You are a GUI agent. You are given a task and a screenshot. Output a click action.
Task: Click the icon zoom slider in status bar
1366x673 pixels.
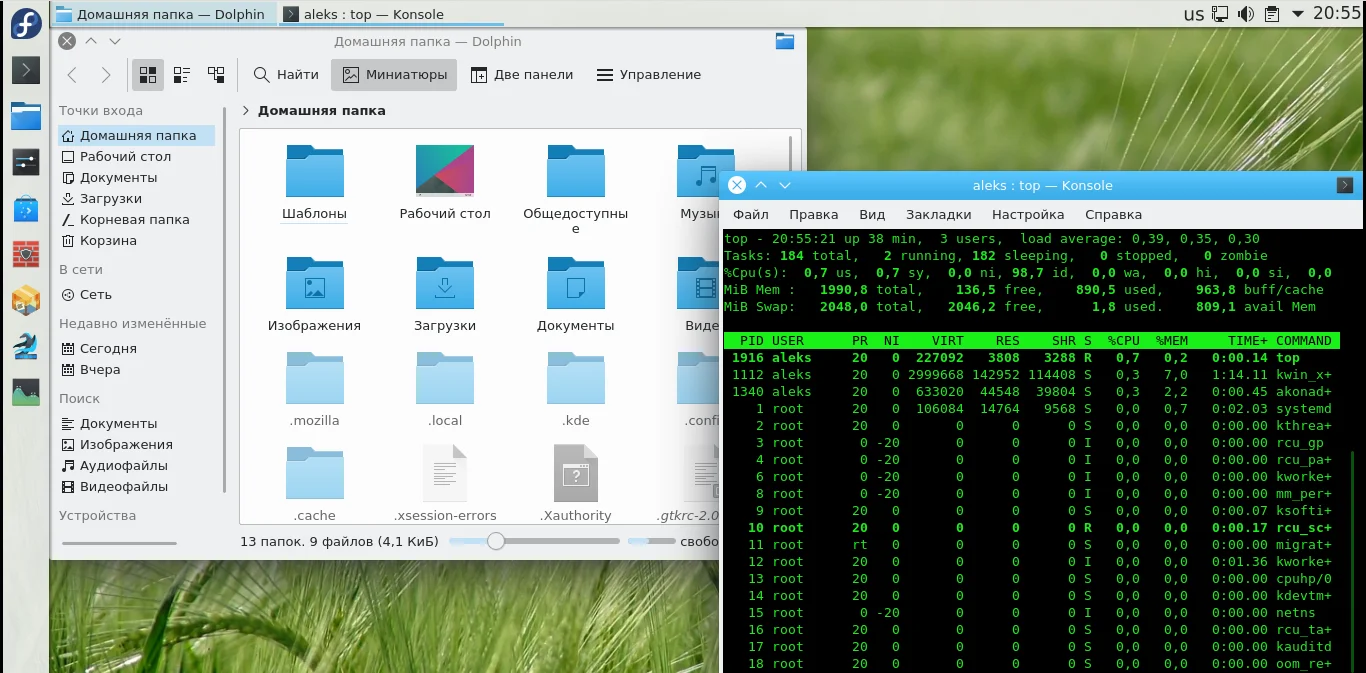click(x=495, y=541)
